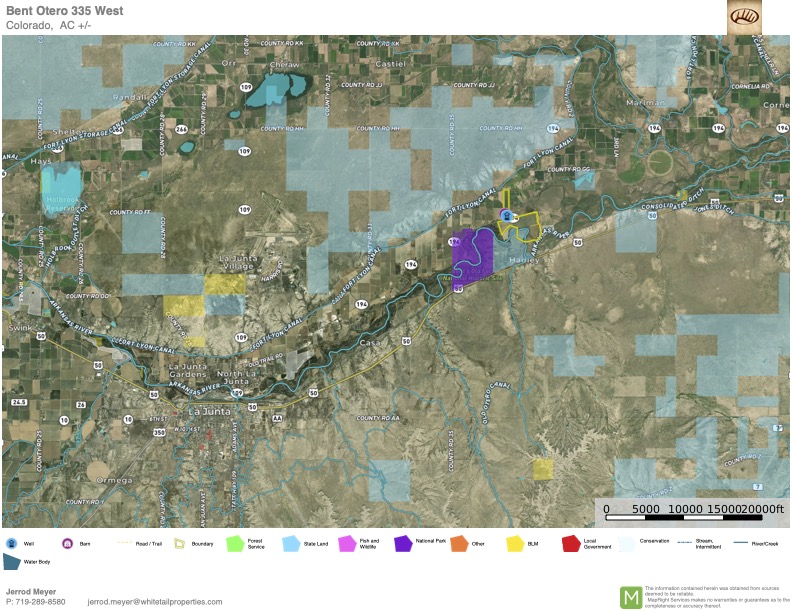The width and height of the screenshot is (792, 612).
Task: Click the La Junta city label
Action: [209, 412]
